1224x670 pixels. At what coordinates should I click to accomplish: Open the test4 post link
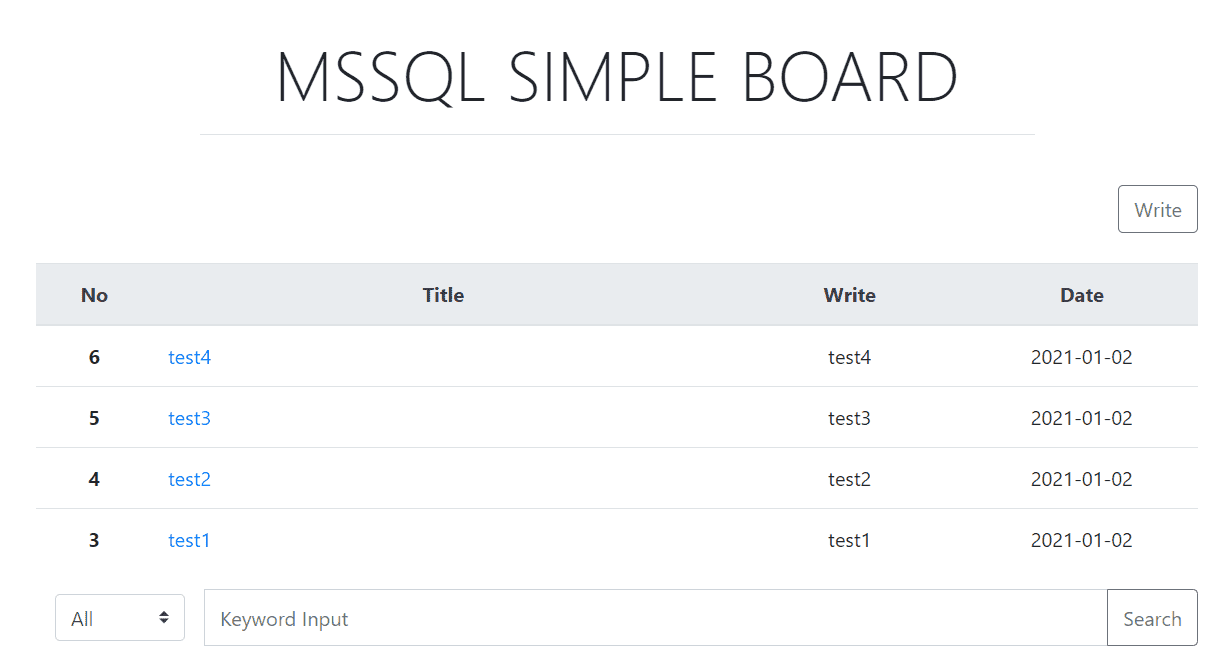pyautogui.click(x=189, y=357)
